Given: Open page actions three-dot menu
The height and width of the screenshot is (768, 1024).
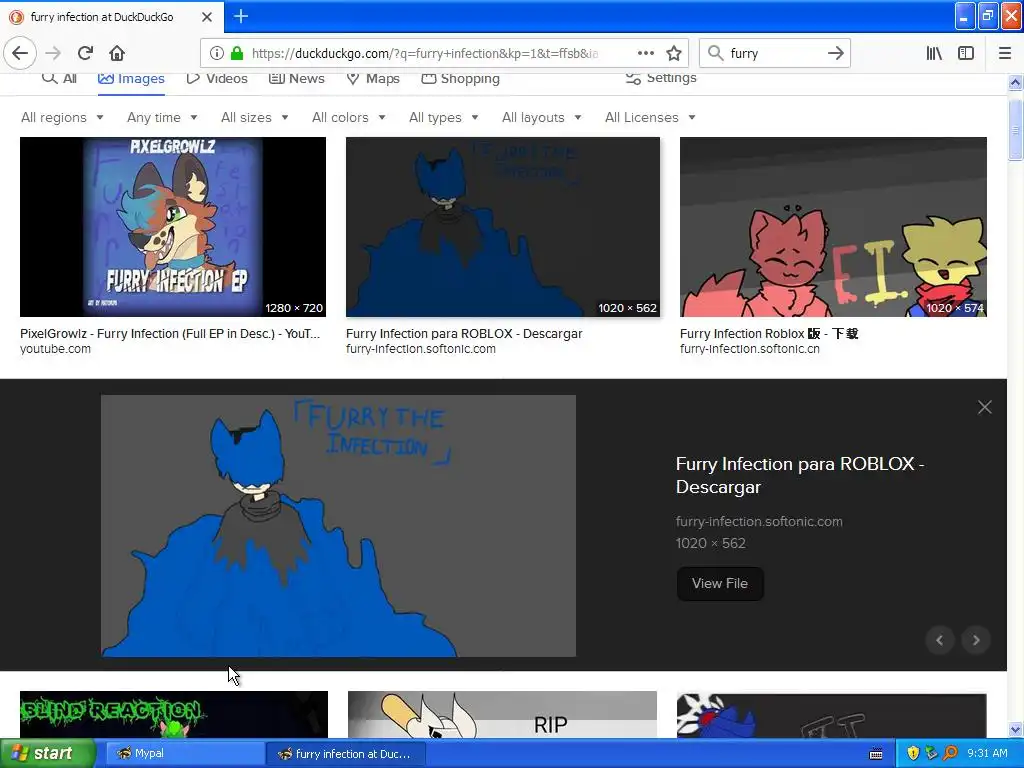Looking at the screenshot, I should coord(645,53).
